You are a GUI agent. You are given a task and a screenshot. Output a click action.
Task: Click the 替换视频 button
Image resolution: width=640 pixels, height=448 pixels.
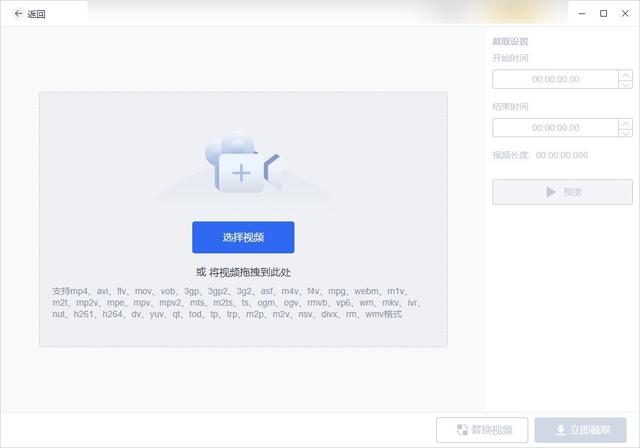coord(482,430)
